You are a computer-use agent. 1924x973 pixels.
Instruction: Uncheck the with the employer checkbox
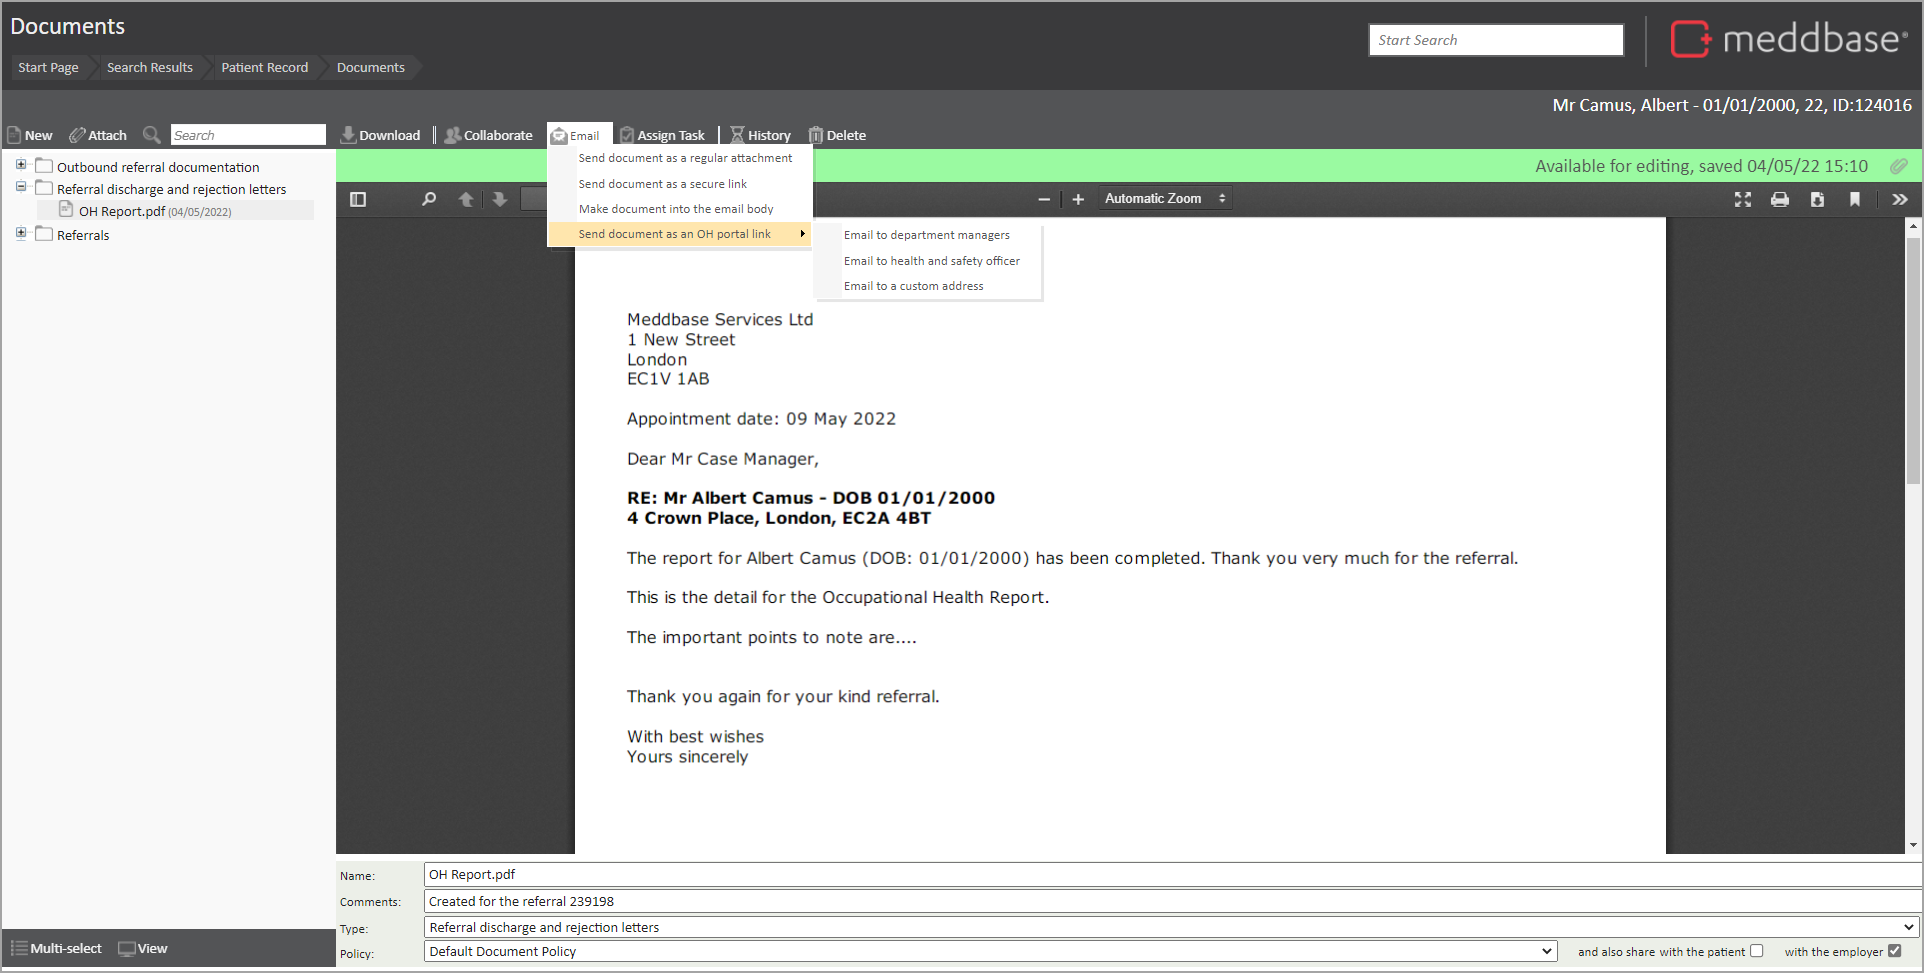tap(1894, 951)
